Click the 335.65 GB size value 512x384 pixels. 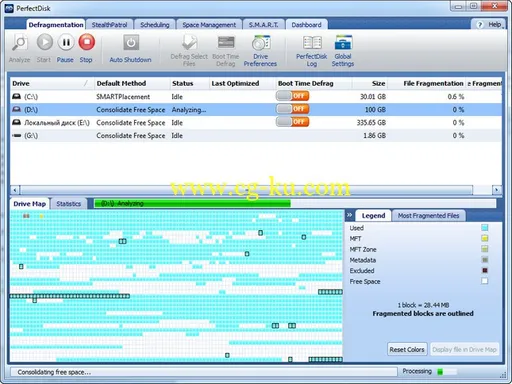click(x=371, y=123)
